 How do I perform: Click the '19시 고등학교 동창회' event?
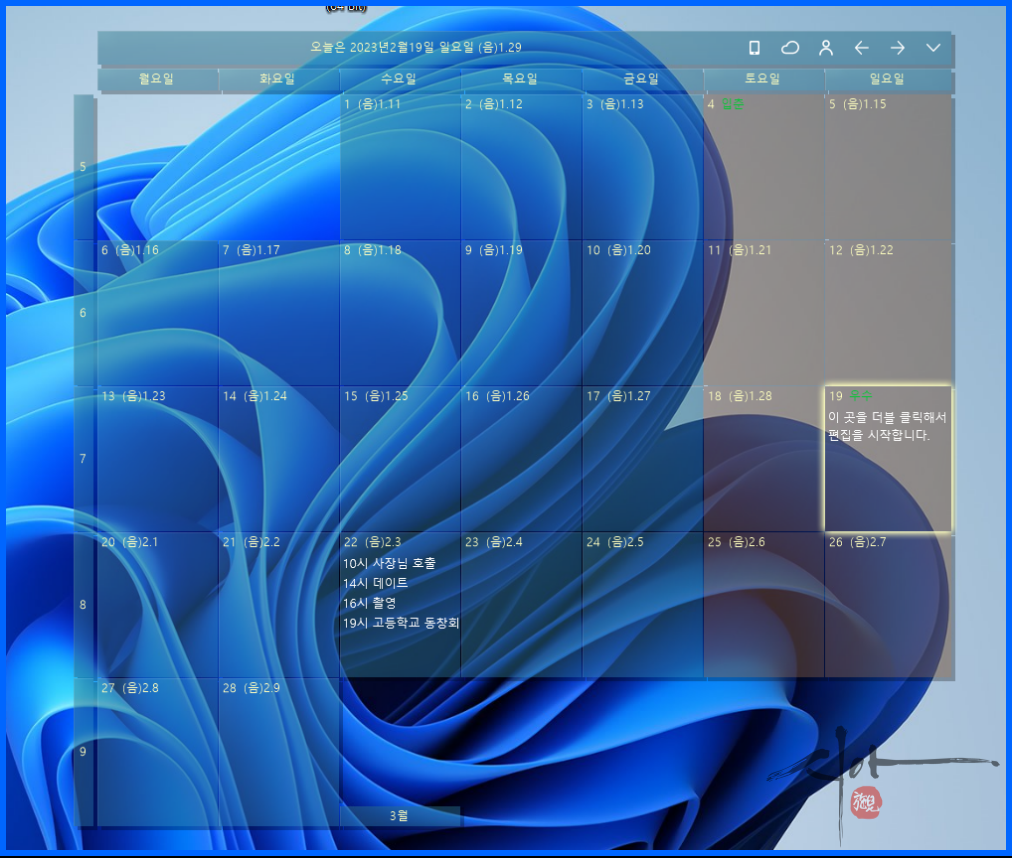[x=401, y=623]
